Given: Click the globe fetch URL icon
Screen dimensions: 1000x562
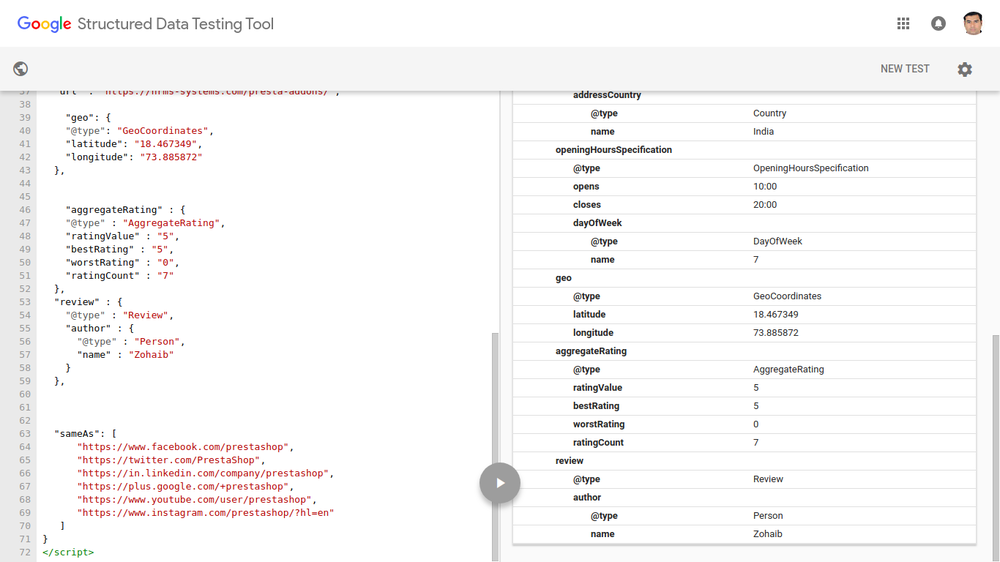Looking at the screenshot, I should point(20,68).
